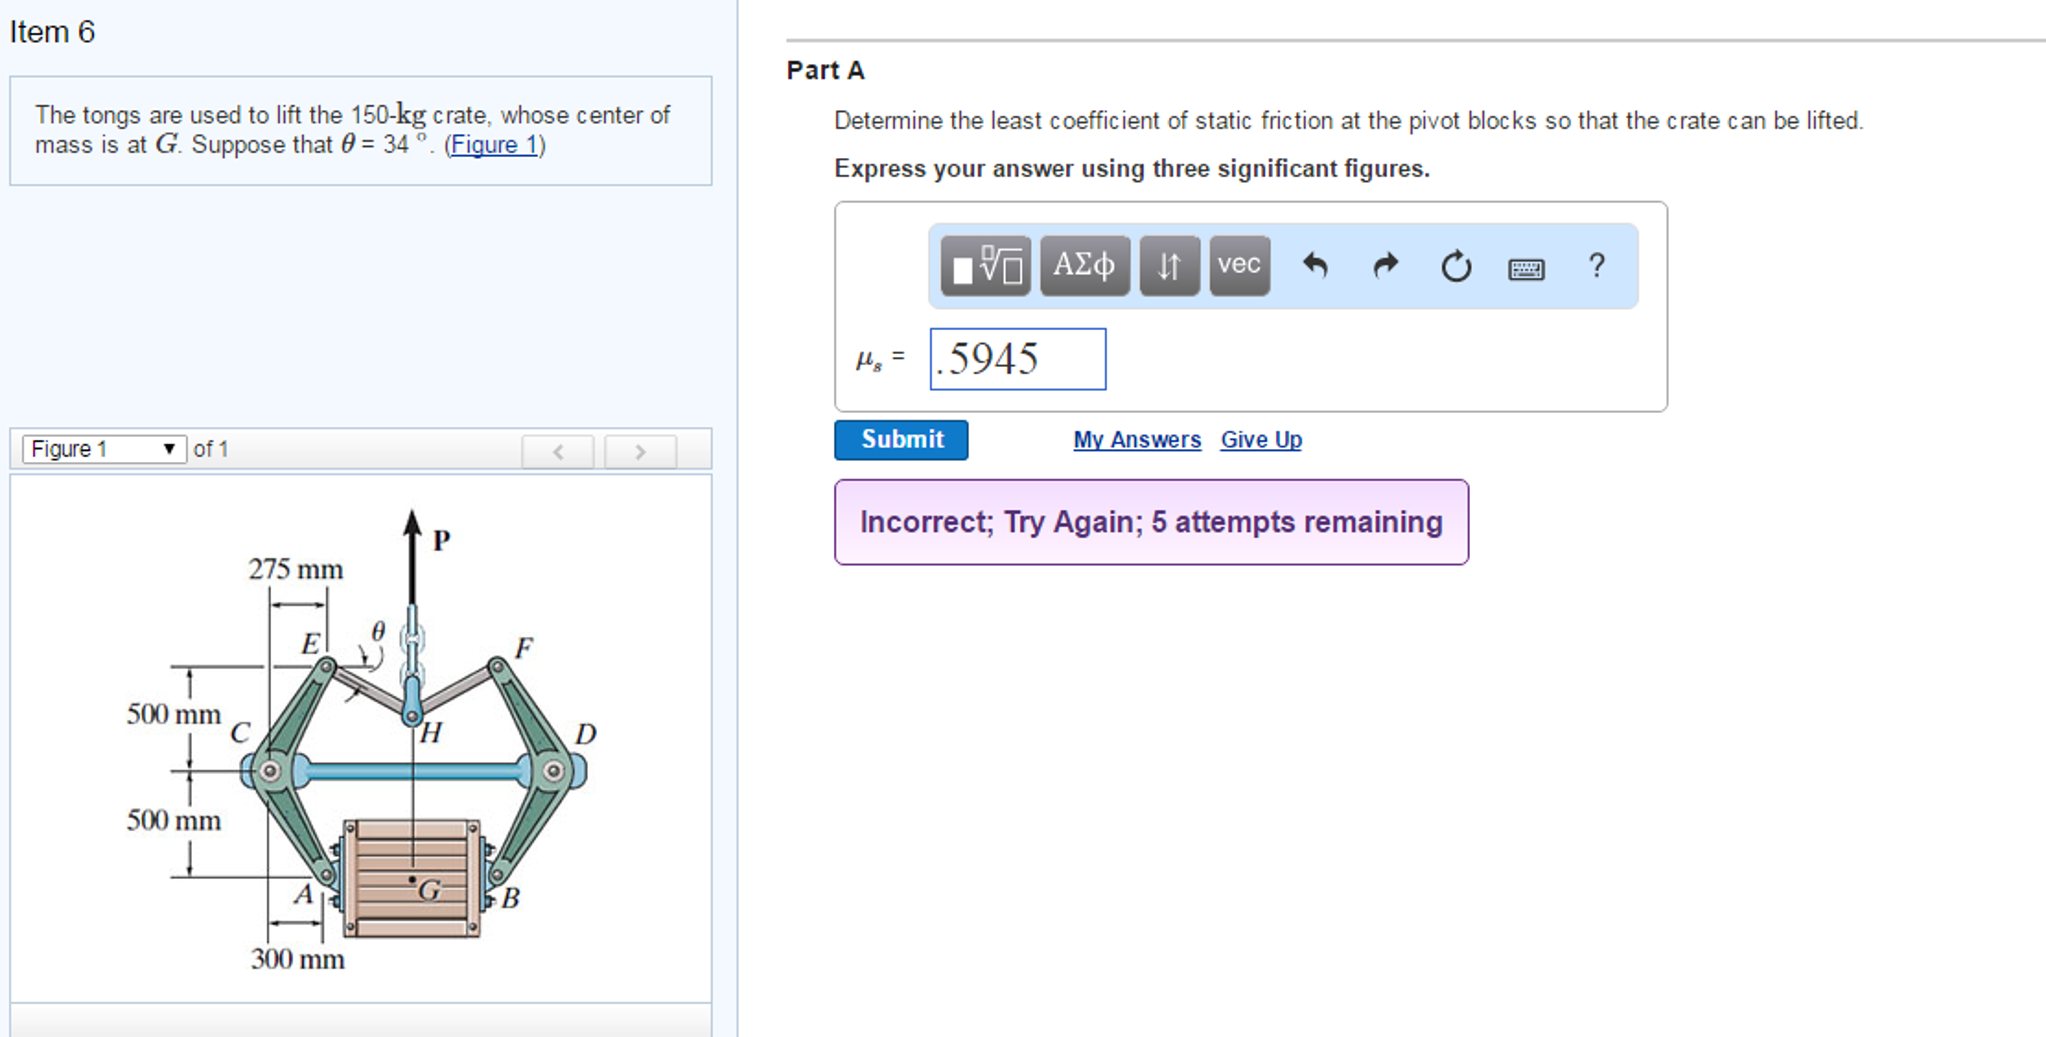Click the '300 mm' dimension label
Viewport: 2046px width, 1037px height.
pyautogui.click(x=298, y=959)
